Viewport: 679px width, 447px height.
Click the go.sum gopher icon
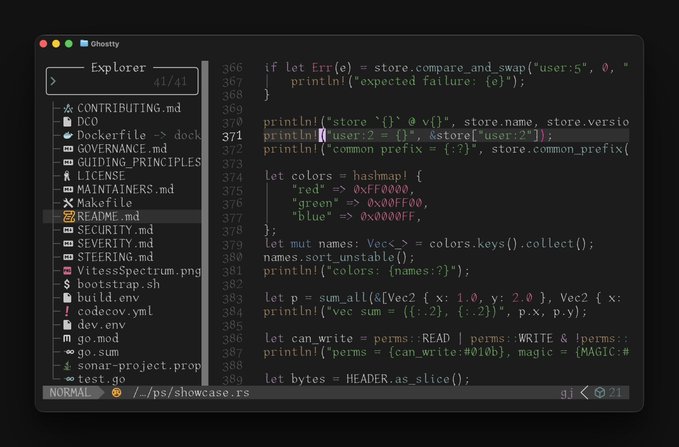69,352
